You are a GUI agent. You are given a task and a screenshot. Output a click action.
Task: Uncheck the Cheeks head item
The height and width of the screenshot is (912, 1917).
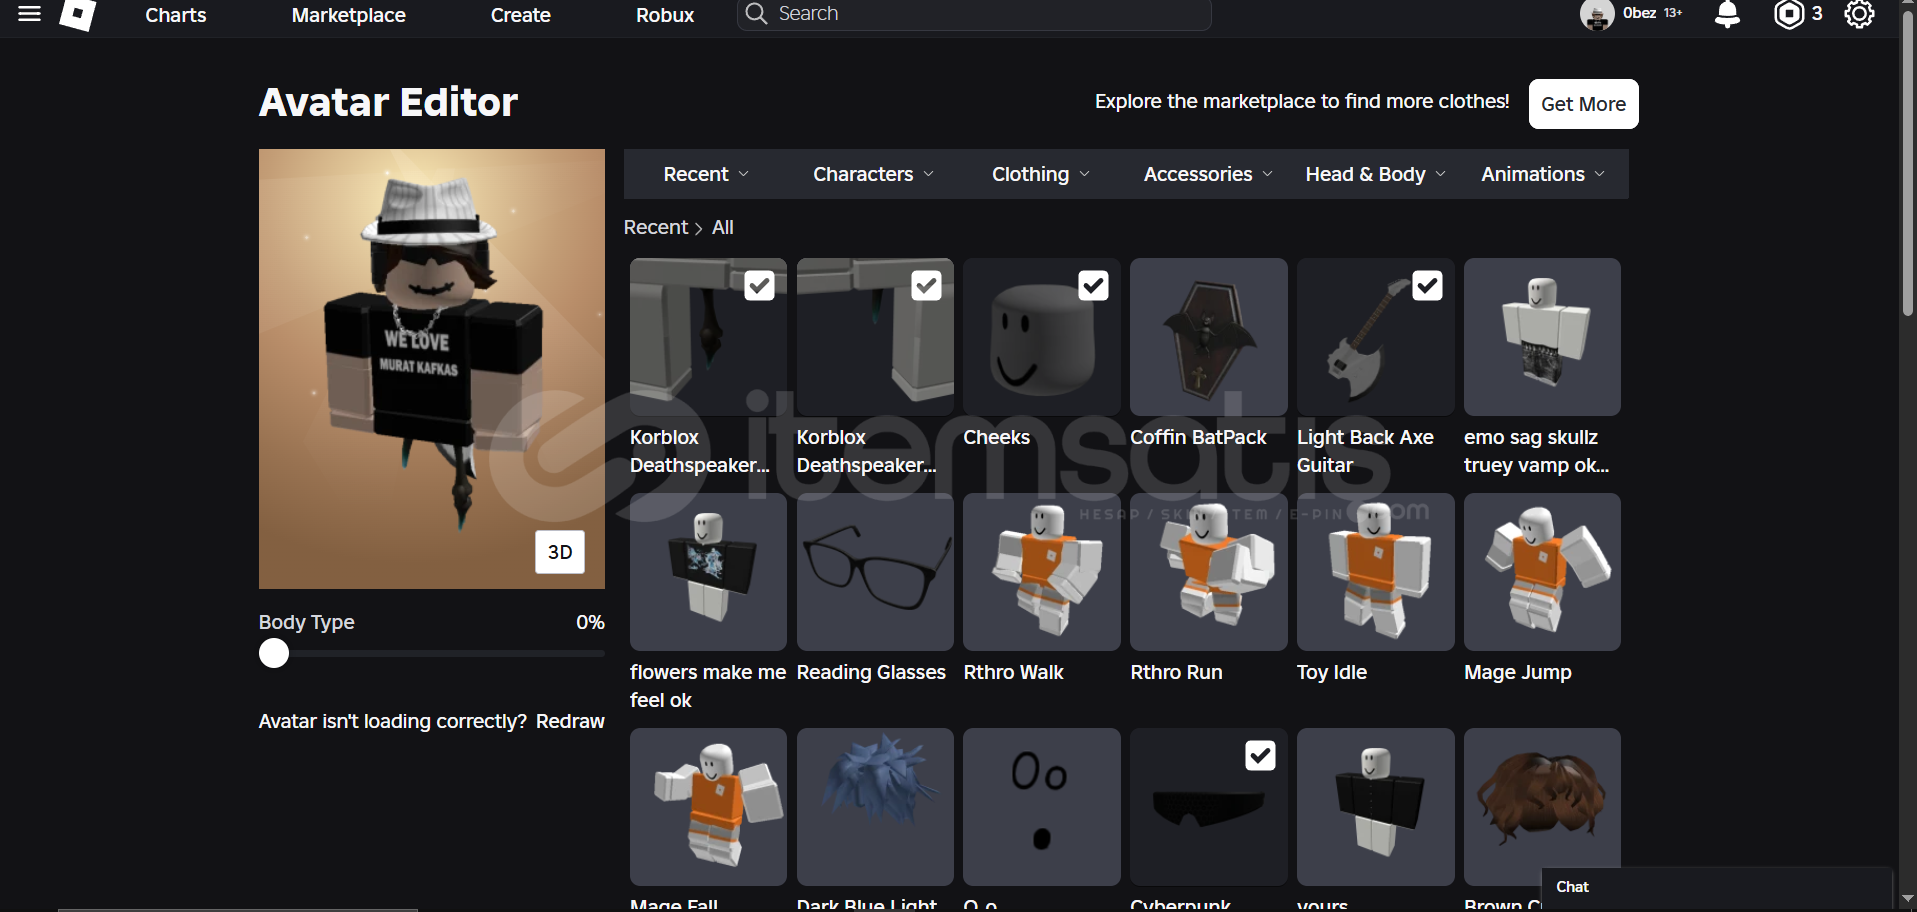click(x=1094, y=286)
